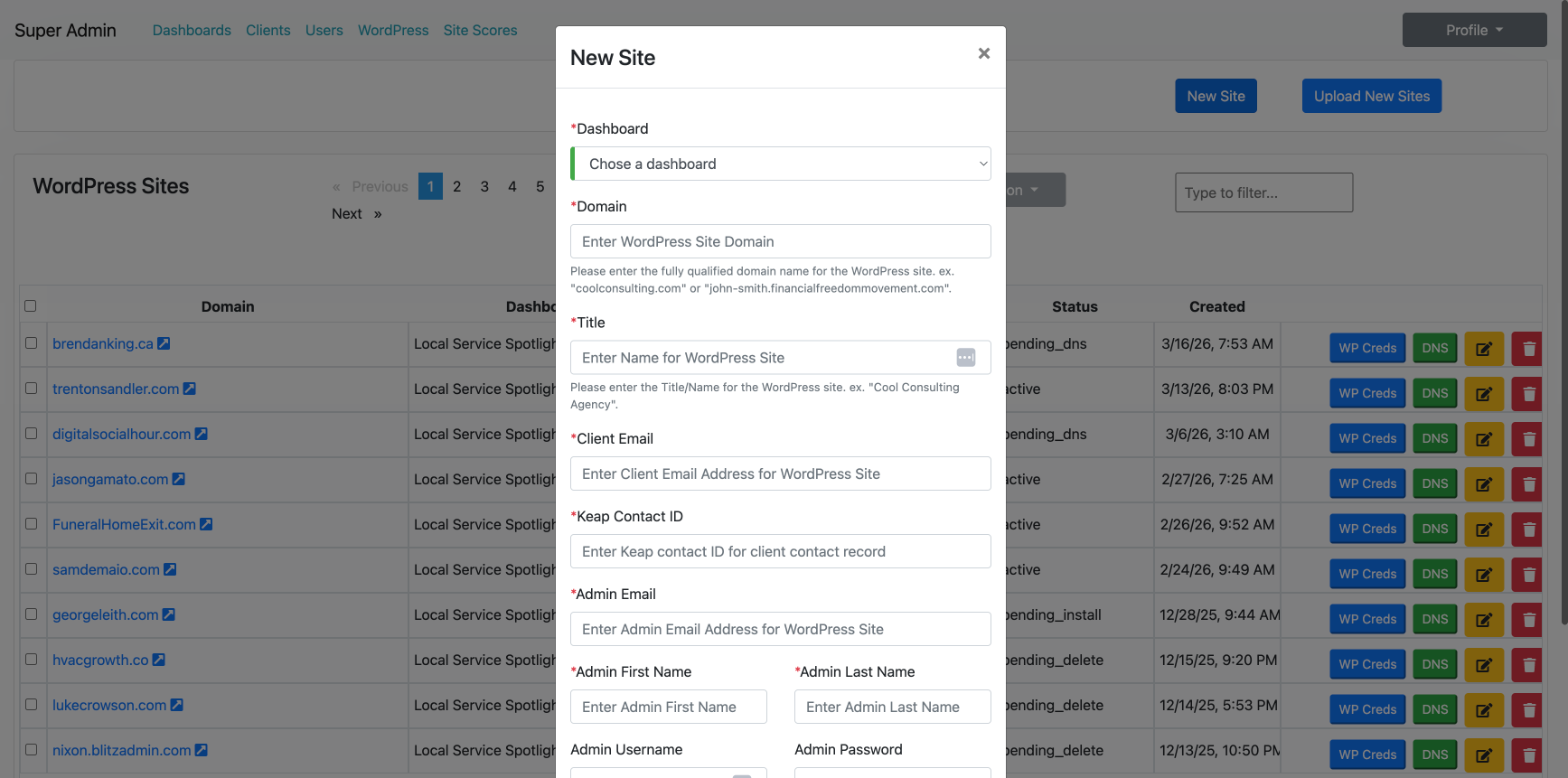This screenshot has width=1568, height=778.
Task: Open external link icon next to samdemaio.com
Action: (170, 569)
